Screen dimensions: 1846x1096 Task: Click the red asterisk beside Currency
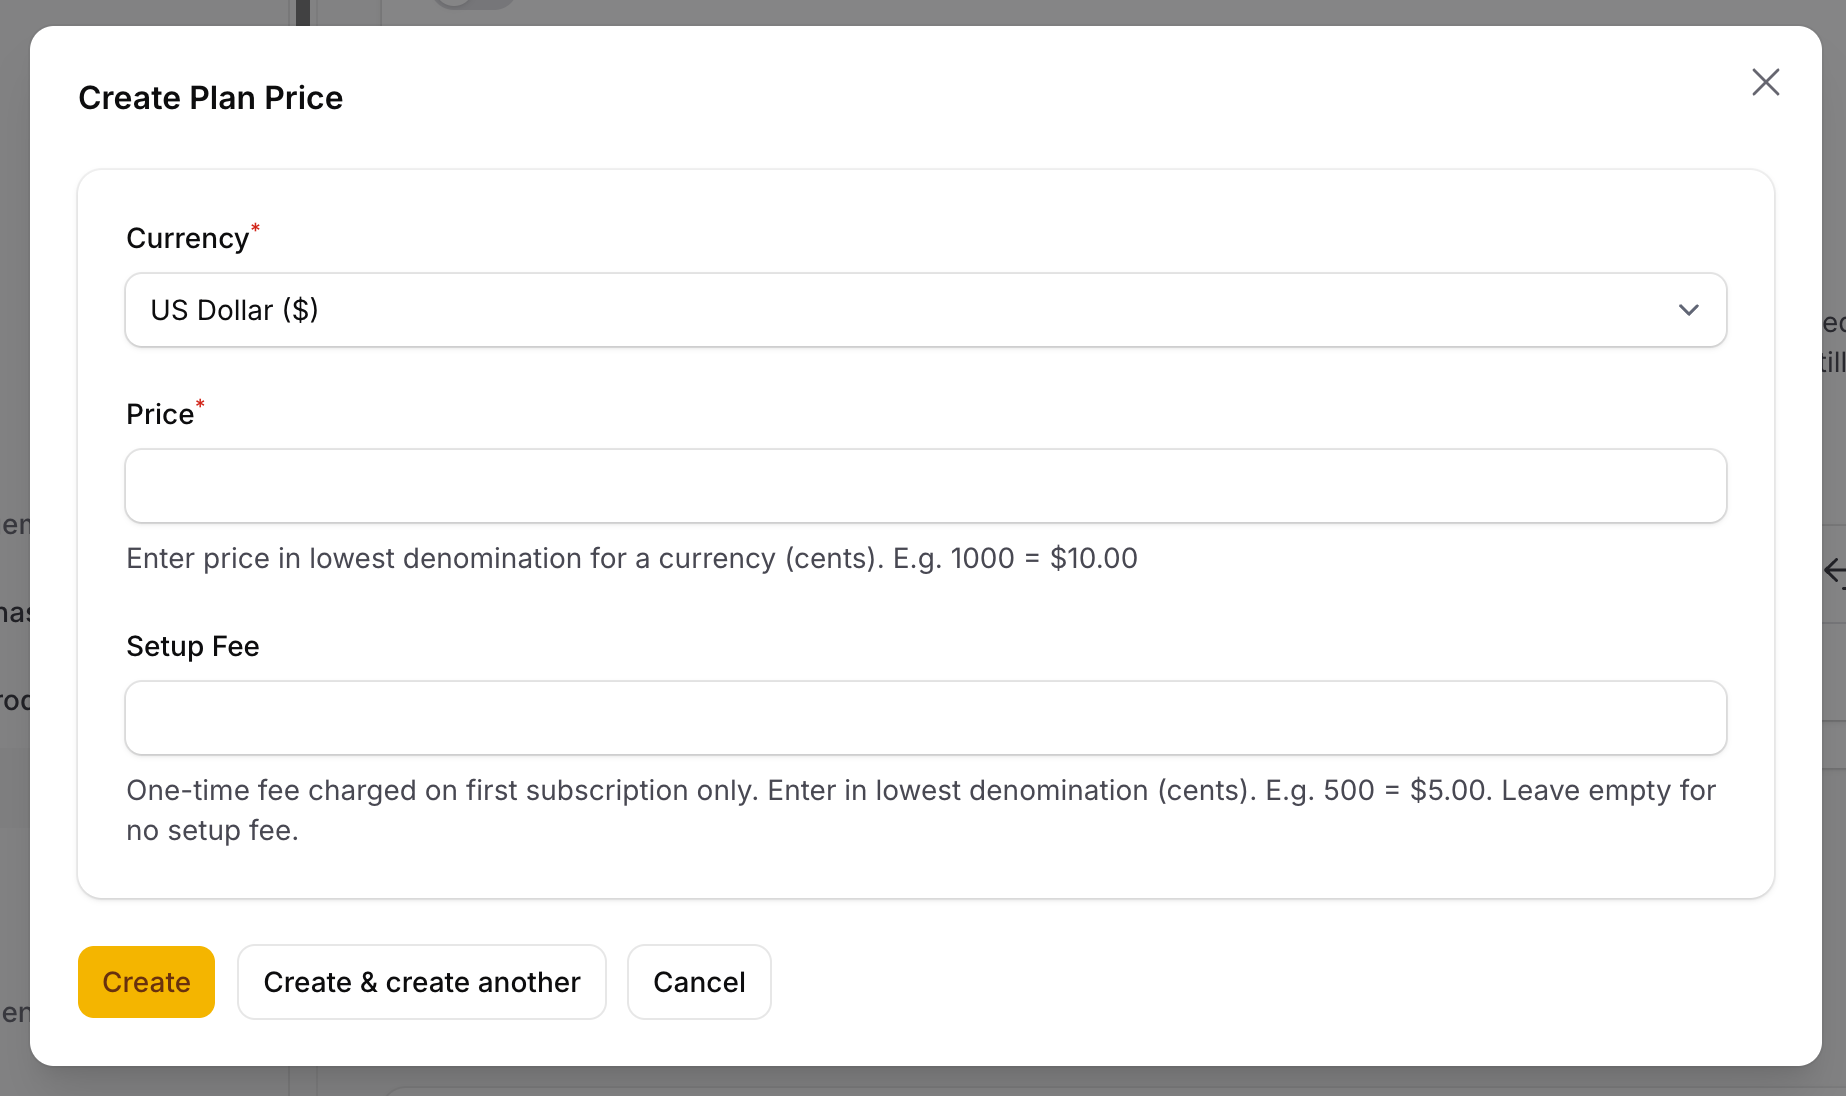coord(256,228)
